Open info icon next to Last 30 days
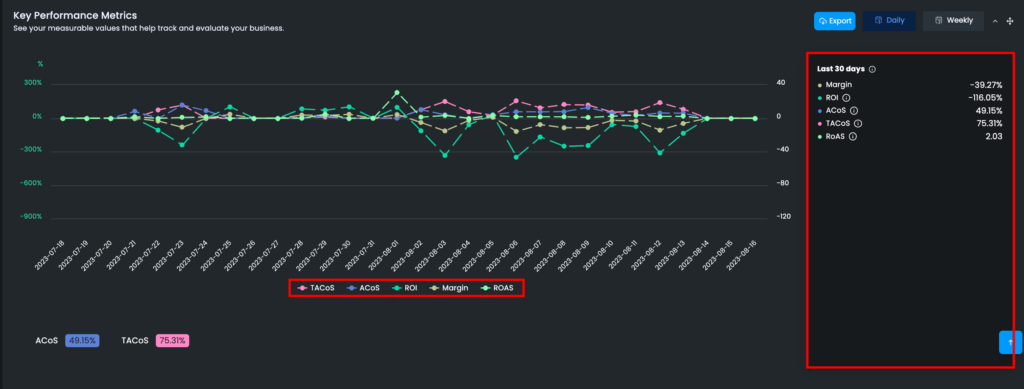Viewport: 1024px width, 389px height. pos(872,69)
